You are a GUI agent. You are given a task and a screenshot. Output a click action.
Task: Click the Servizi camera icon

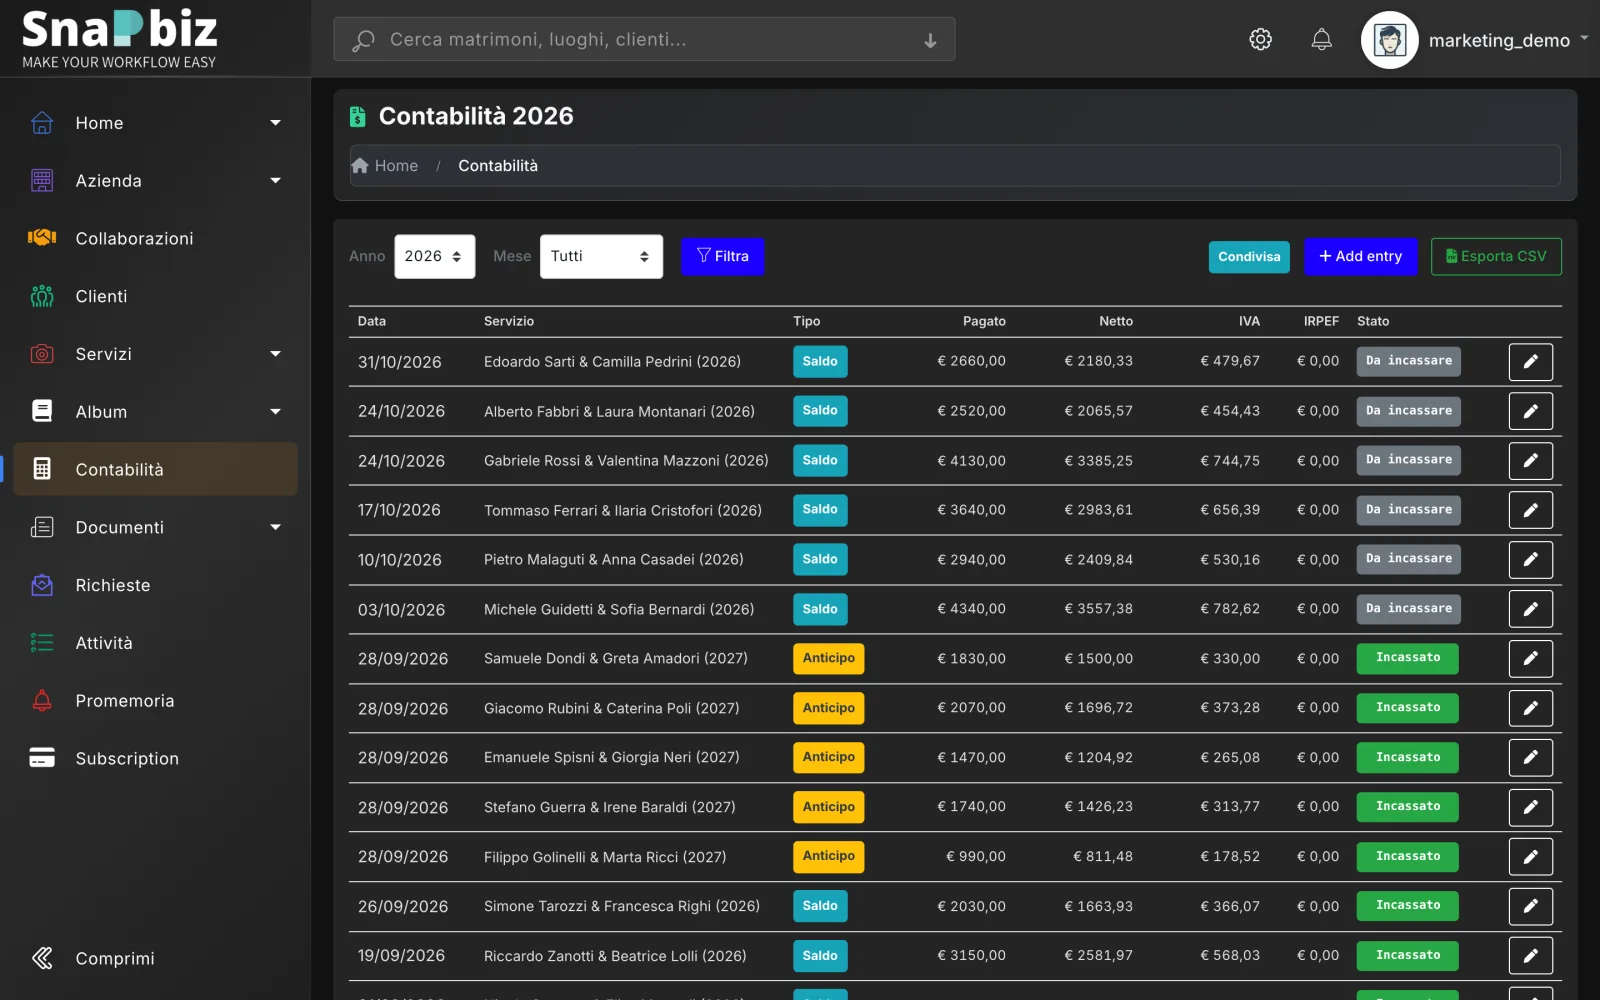[42, 354]
